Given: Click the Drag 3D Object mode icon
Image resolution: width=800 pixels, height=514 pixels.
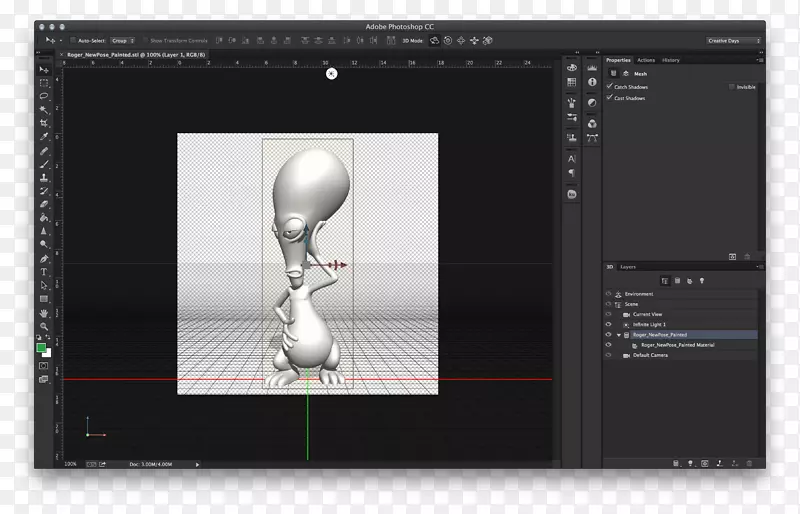Looking at the screenshot, I should [461, 40].
